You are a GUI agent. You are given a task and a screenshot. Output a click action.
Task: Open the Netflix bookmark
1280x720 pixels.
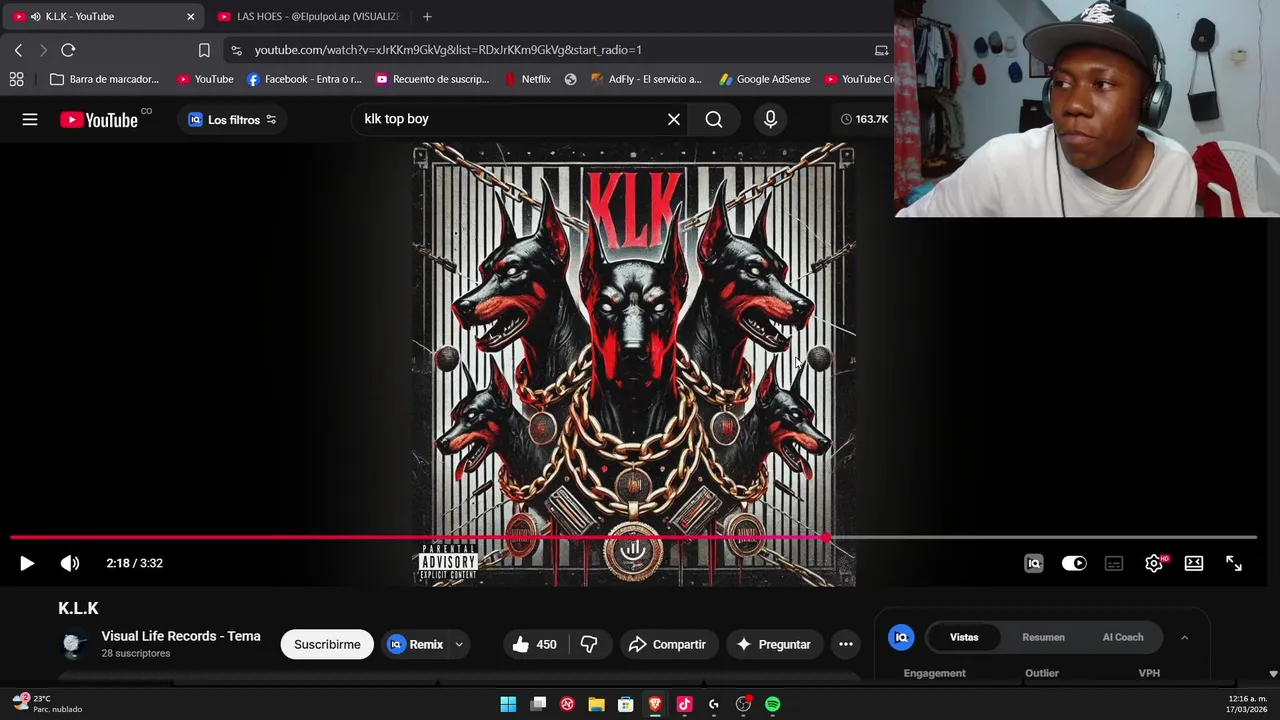tap(527, 79)
